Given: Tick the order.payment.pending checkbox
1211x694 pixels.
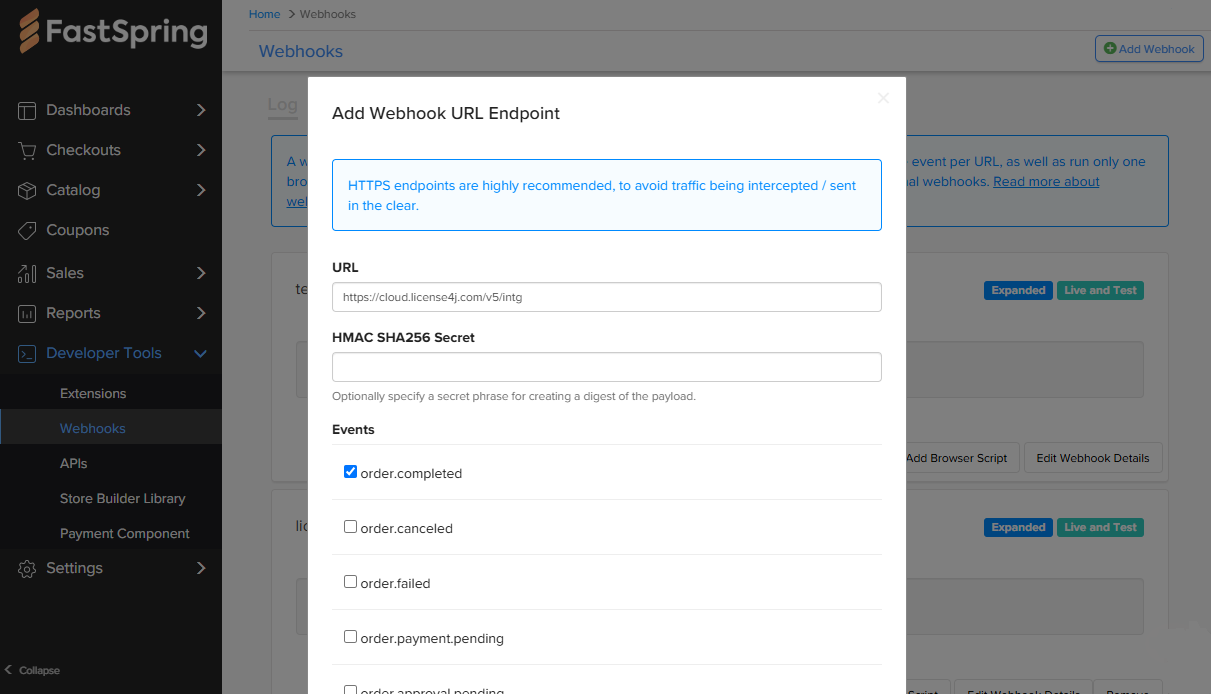Looking at the screenshot, I should [x=350, y=637].
